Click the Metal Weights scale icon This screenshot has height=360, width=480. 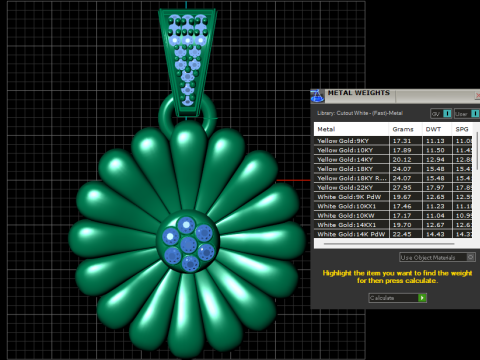pos(317,96)
